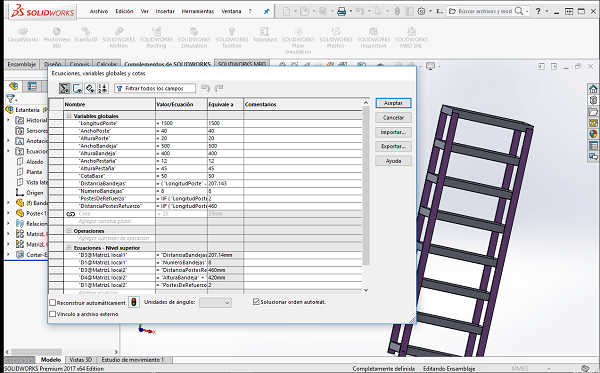Click the linked value chain icon row

pos(71,214)
